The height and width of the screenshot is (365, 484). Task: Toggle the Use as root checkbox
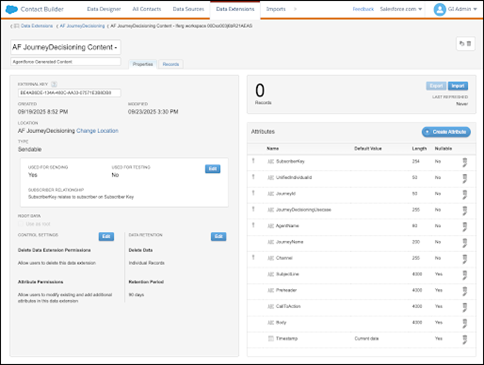tap(21, 224)
